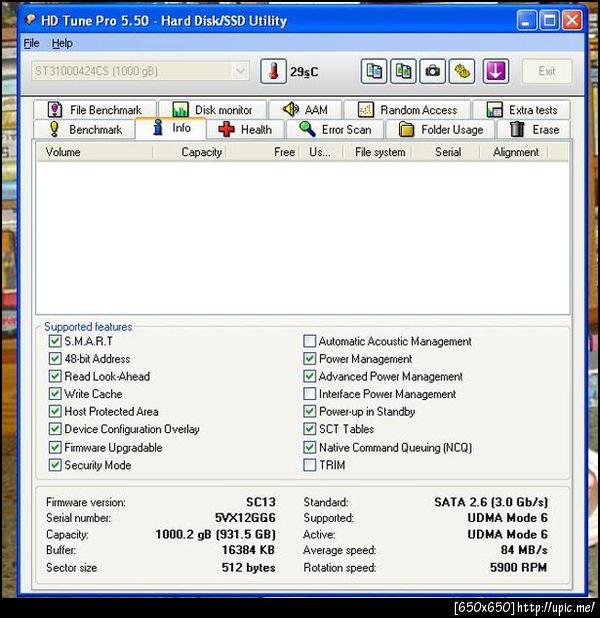Click the sector size value 512 bytes
This screenshot has height=618, width=600.
[x=248, y=567]
